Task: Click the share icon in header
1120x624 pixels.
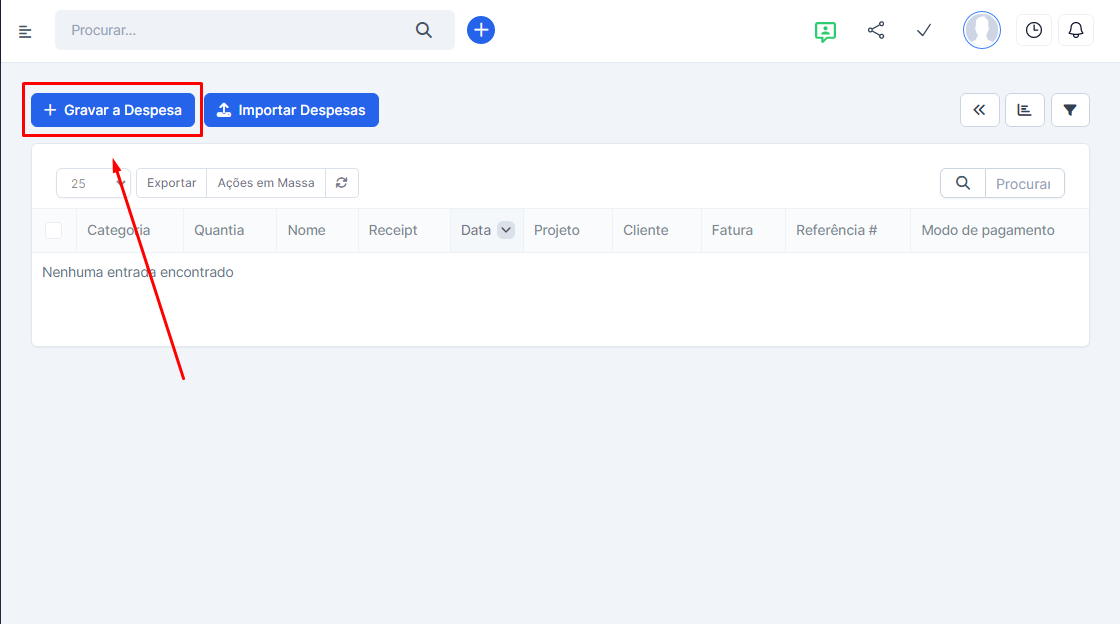Action: pos(876,30)
